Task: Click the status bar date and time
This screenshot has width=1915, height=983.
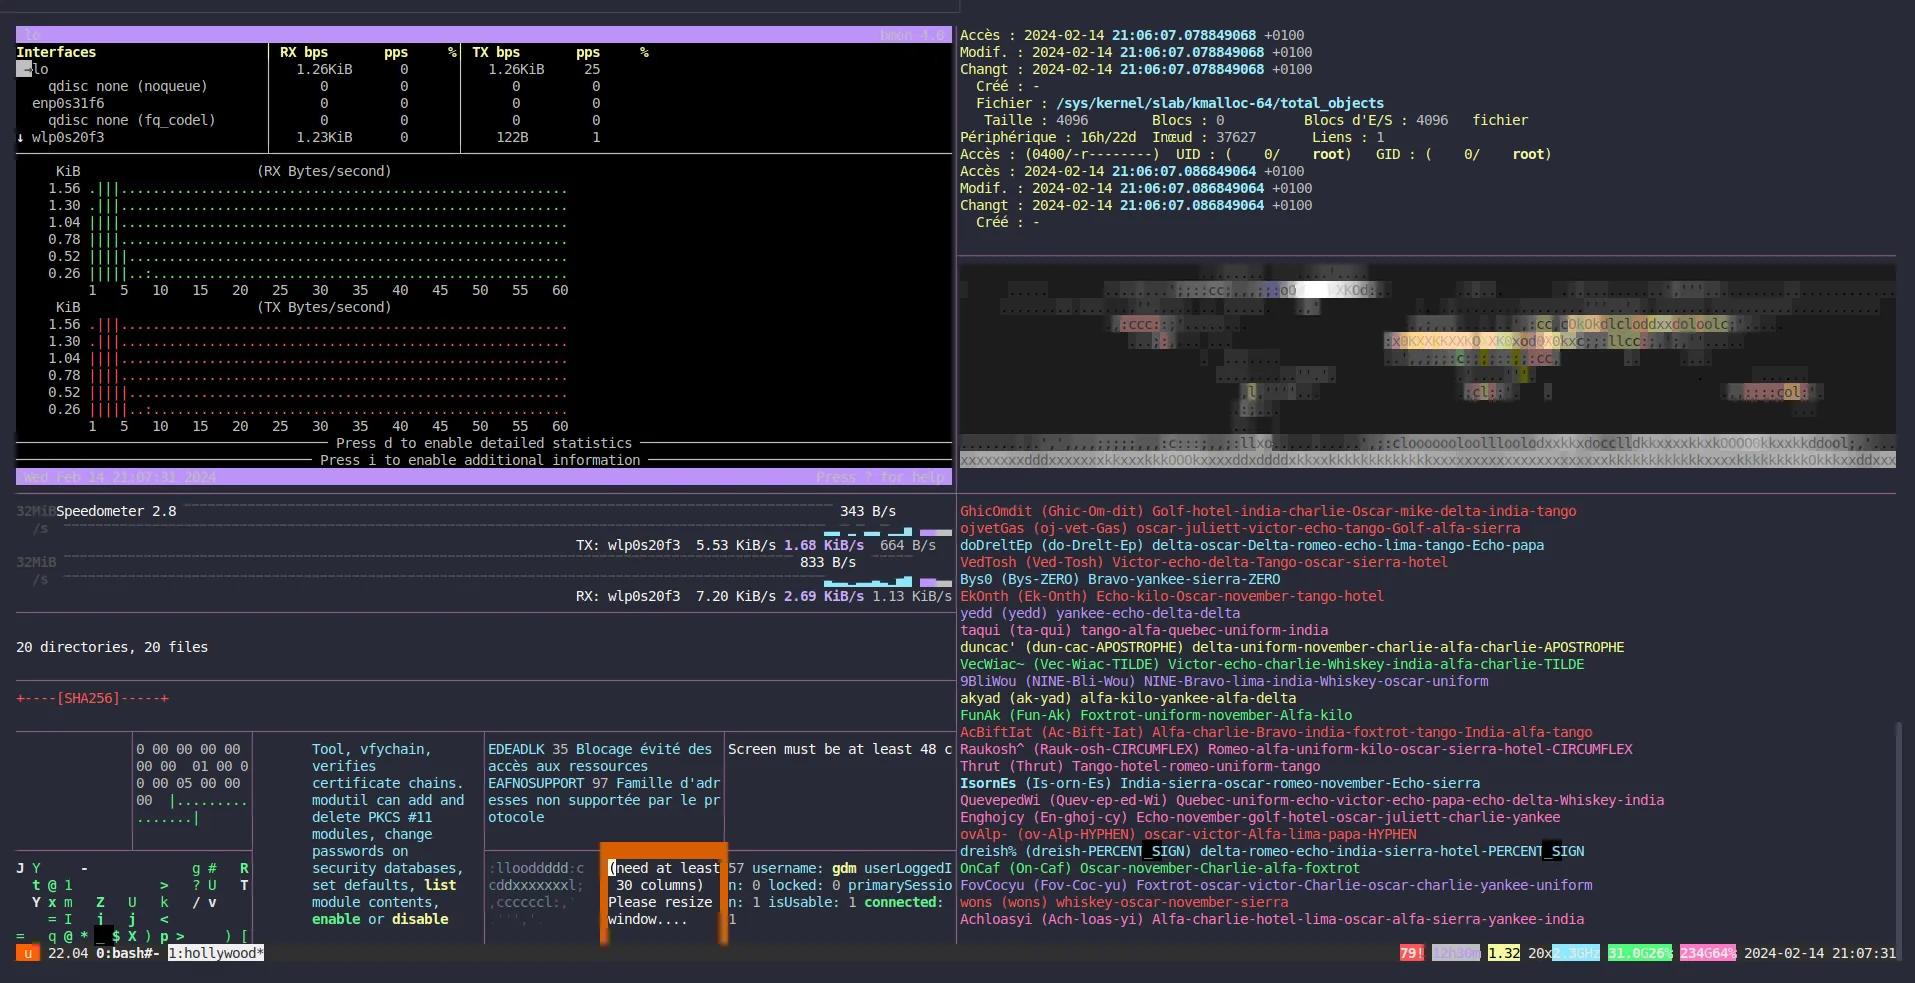Action: [x=1819, y=954]
